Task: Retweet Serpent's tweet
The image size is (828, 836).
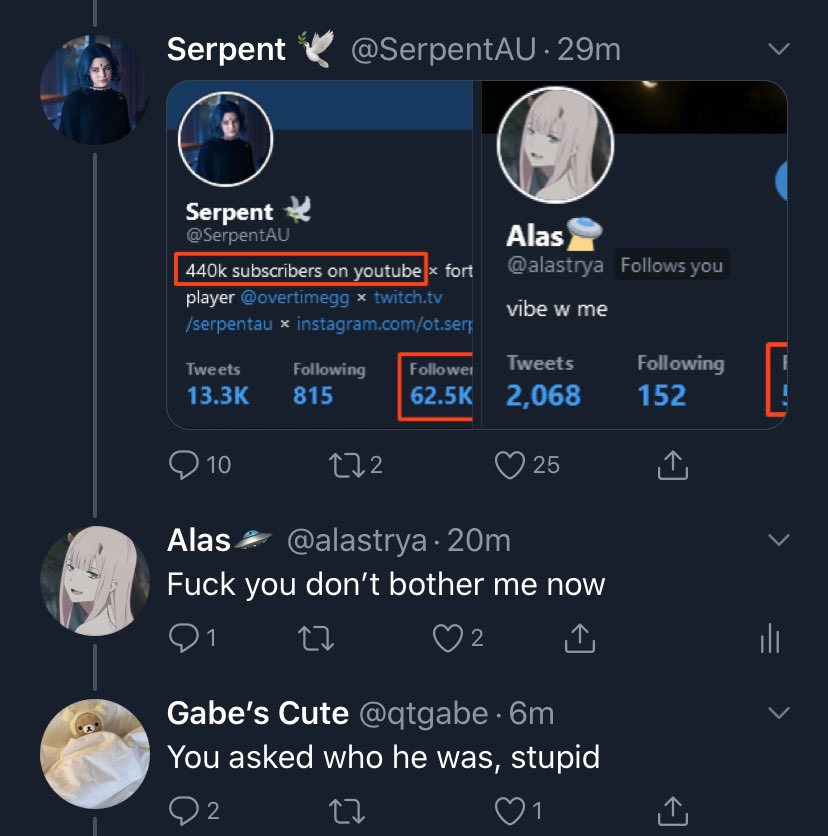Action: 344,464
